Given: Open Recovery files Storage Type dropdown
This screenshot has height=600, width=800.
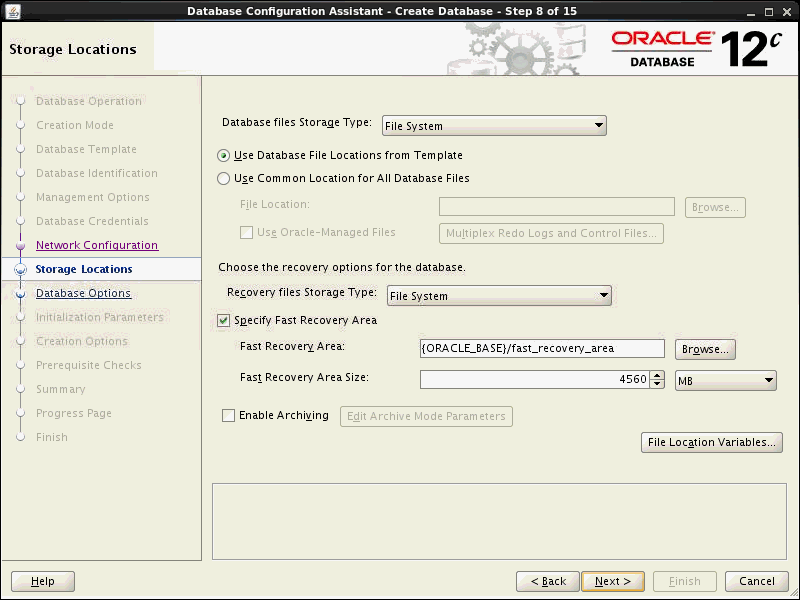Looking at the screenshot, I should 499,295.
